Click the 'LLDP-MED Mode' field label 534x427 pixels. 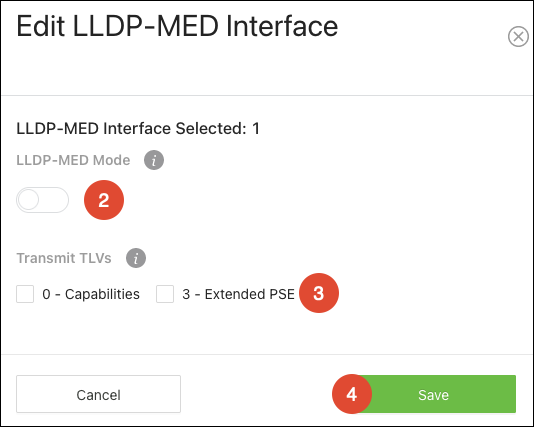pyautogui.click(x=73, y=160)
